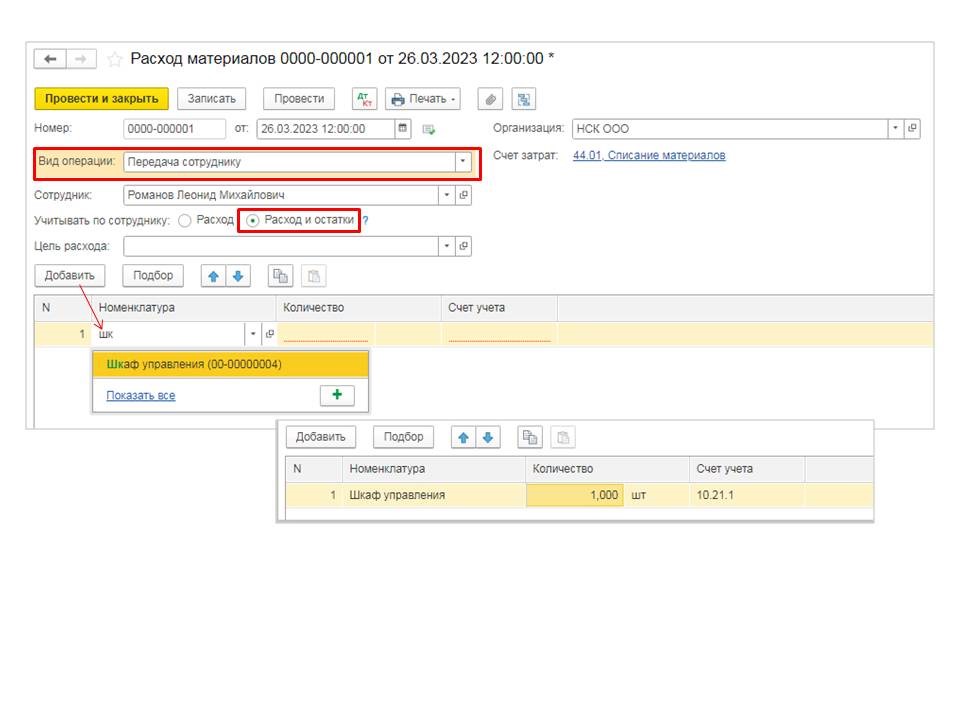Click help question mark beside Расход и остатки
960x720 pixels.
click(366, 220)
